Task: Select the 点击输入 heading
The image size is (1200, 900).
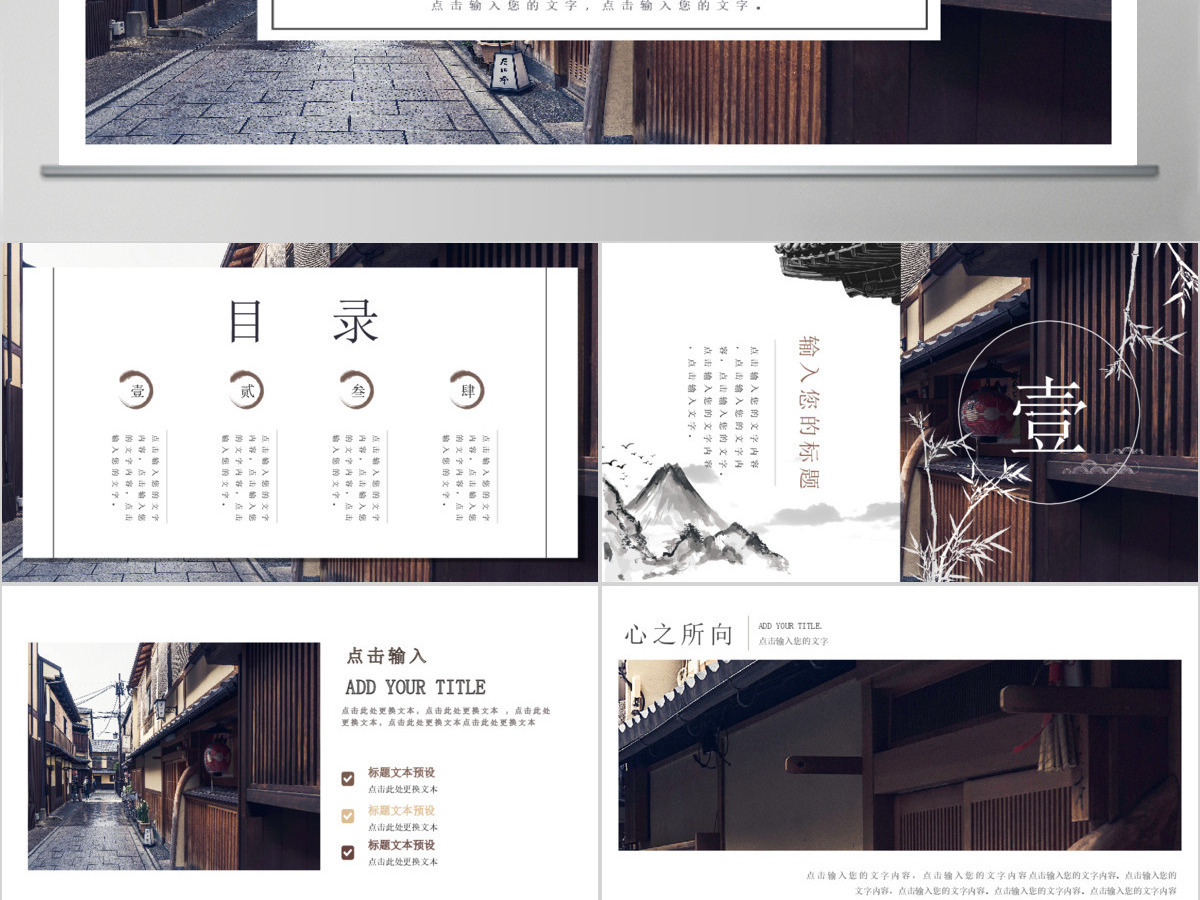Action: 386,656
